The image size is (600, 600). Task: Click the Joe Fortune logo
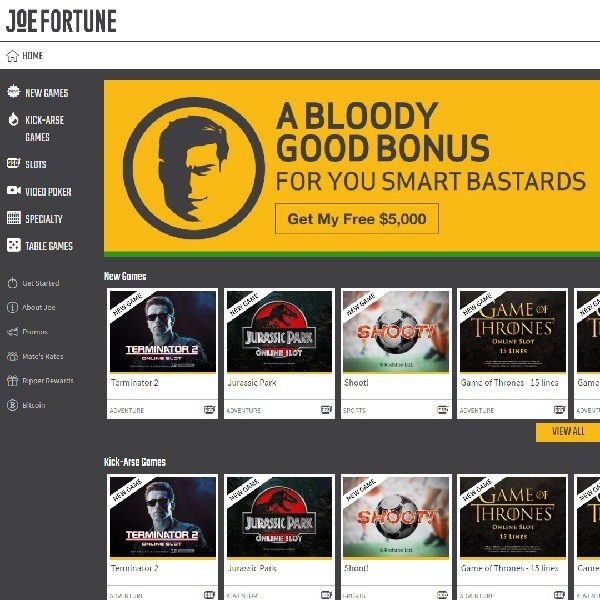point(61,21)
